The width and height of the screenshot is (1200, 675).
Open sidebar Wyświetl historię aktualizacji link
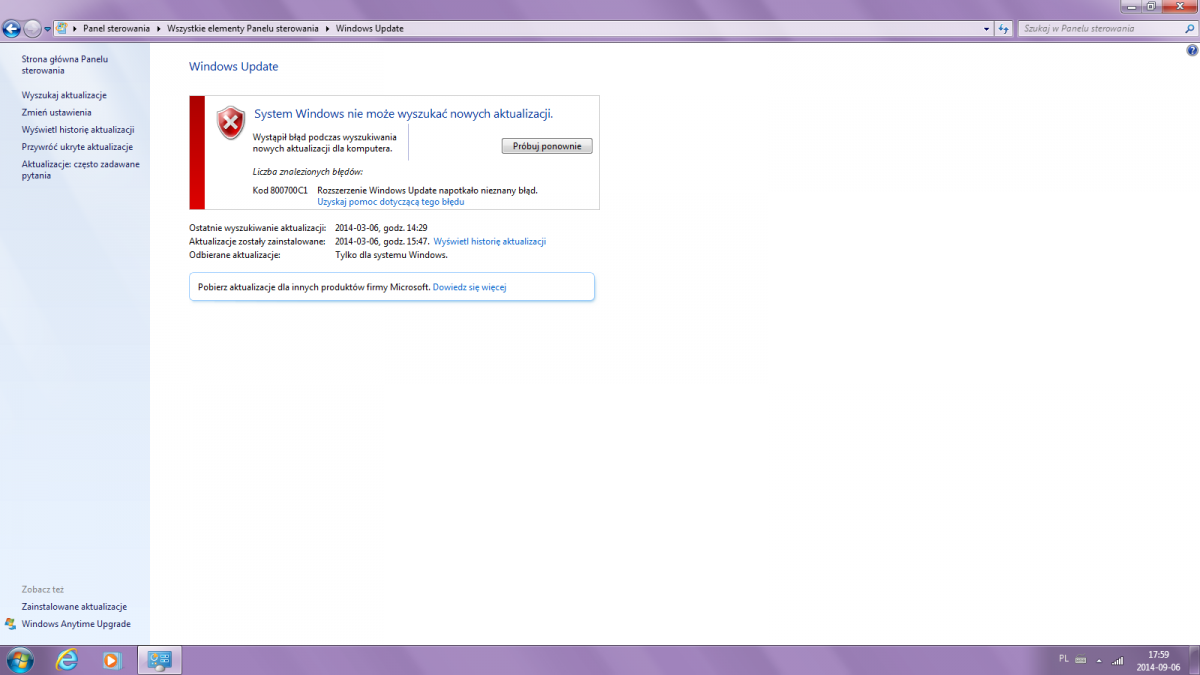click(78, 129)
